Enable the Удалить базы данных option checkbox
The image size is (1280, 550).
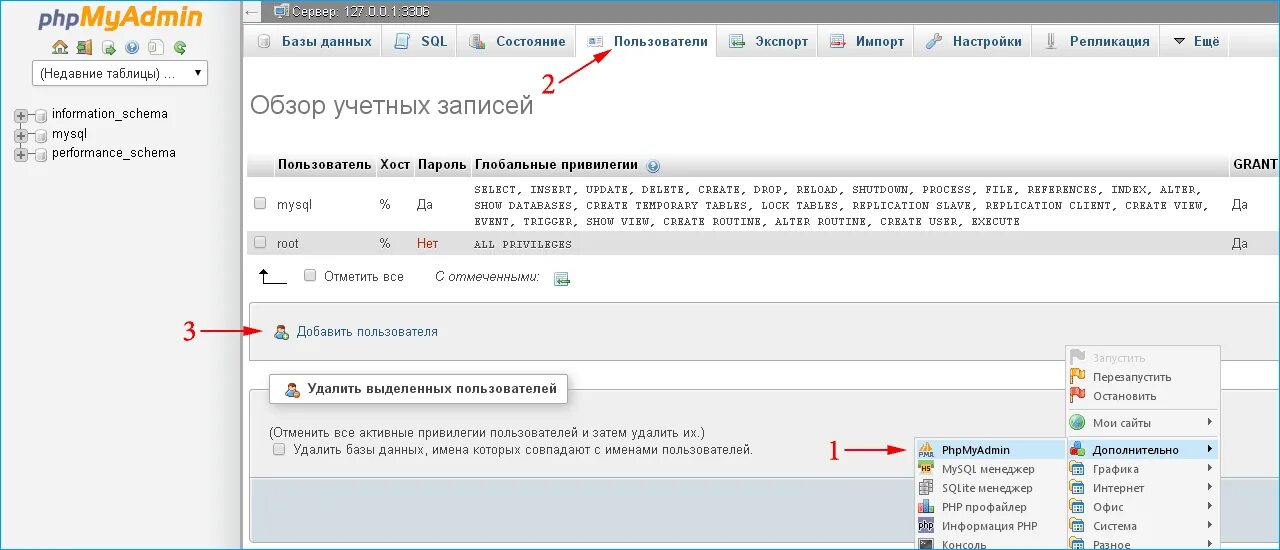click(x=279, y=450)
